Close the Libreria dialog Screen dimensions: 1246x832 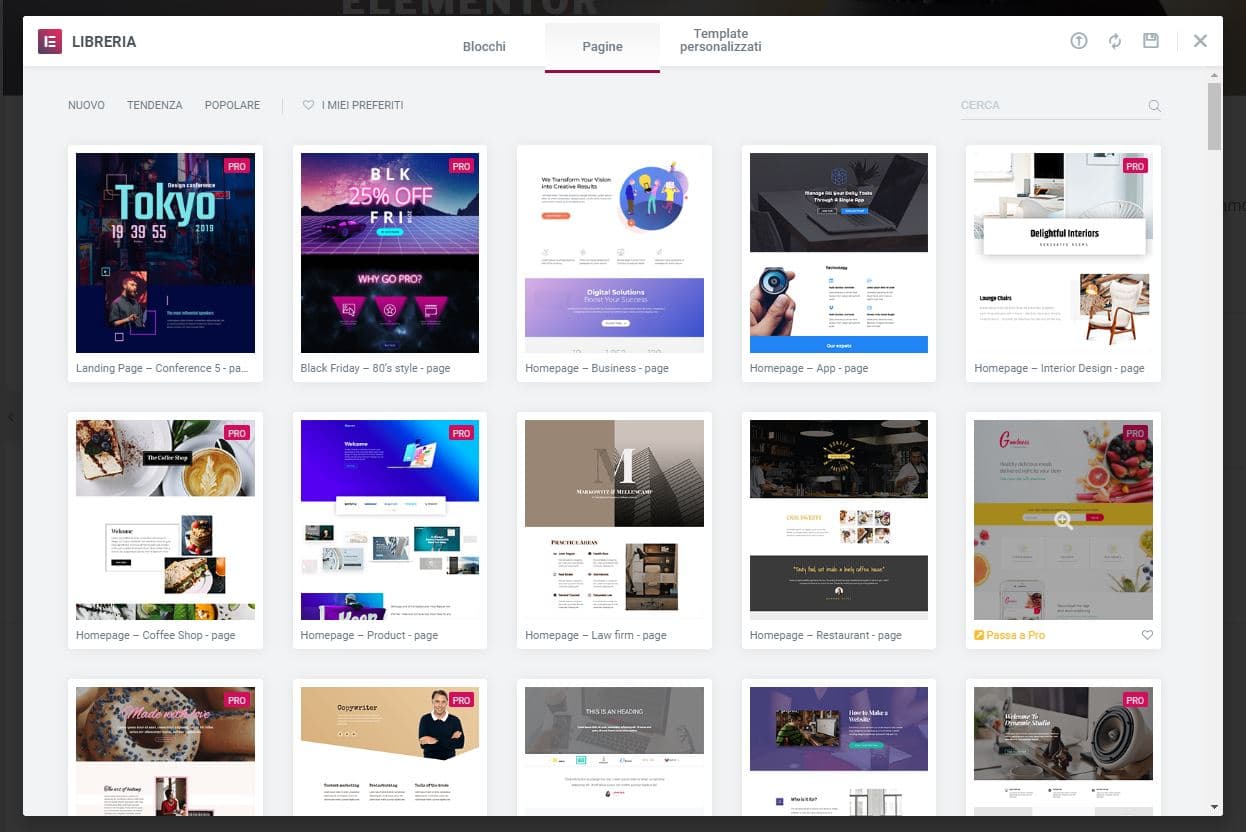tap(1200, 41)
